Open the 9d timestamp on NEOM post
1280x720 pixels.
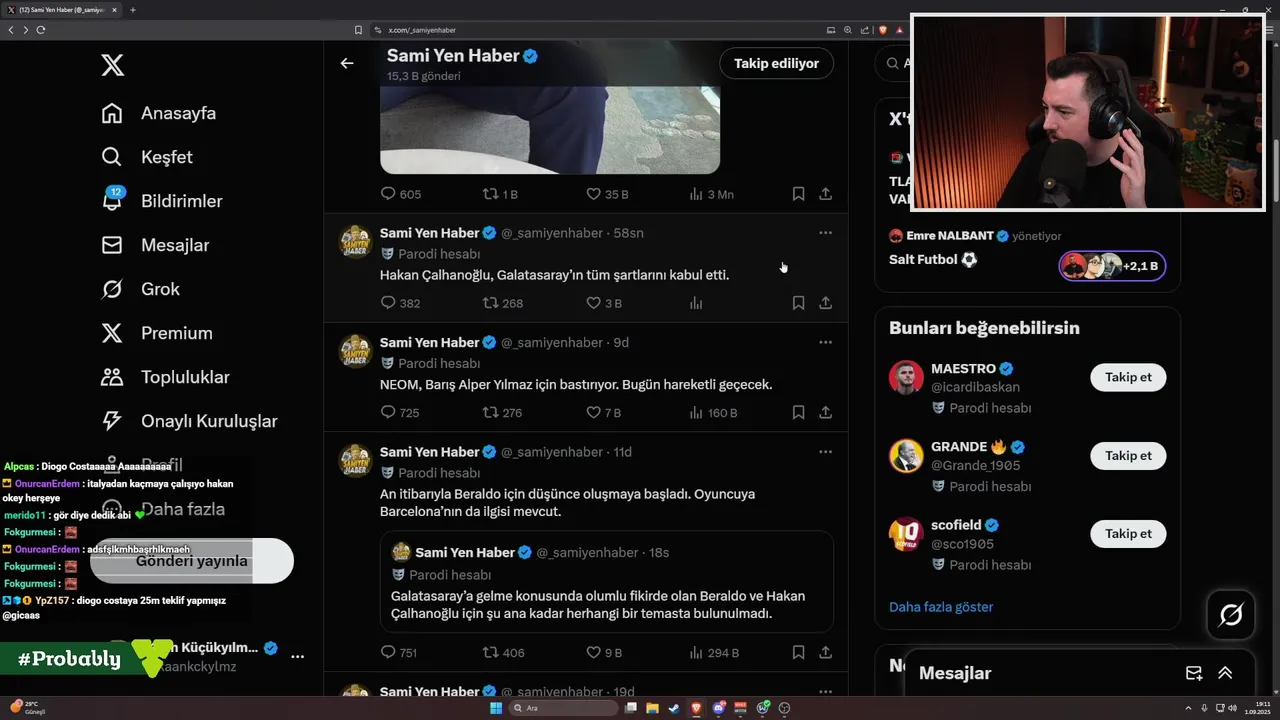[x=621, y=342]
